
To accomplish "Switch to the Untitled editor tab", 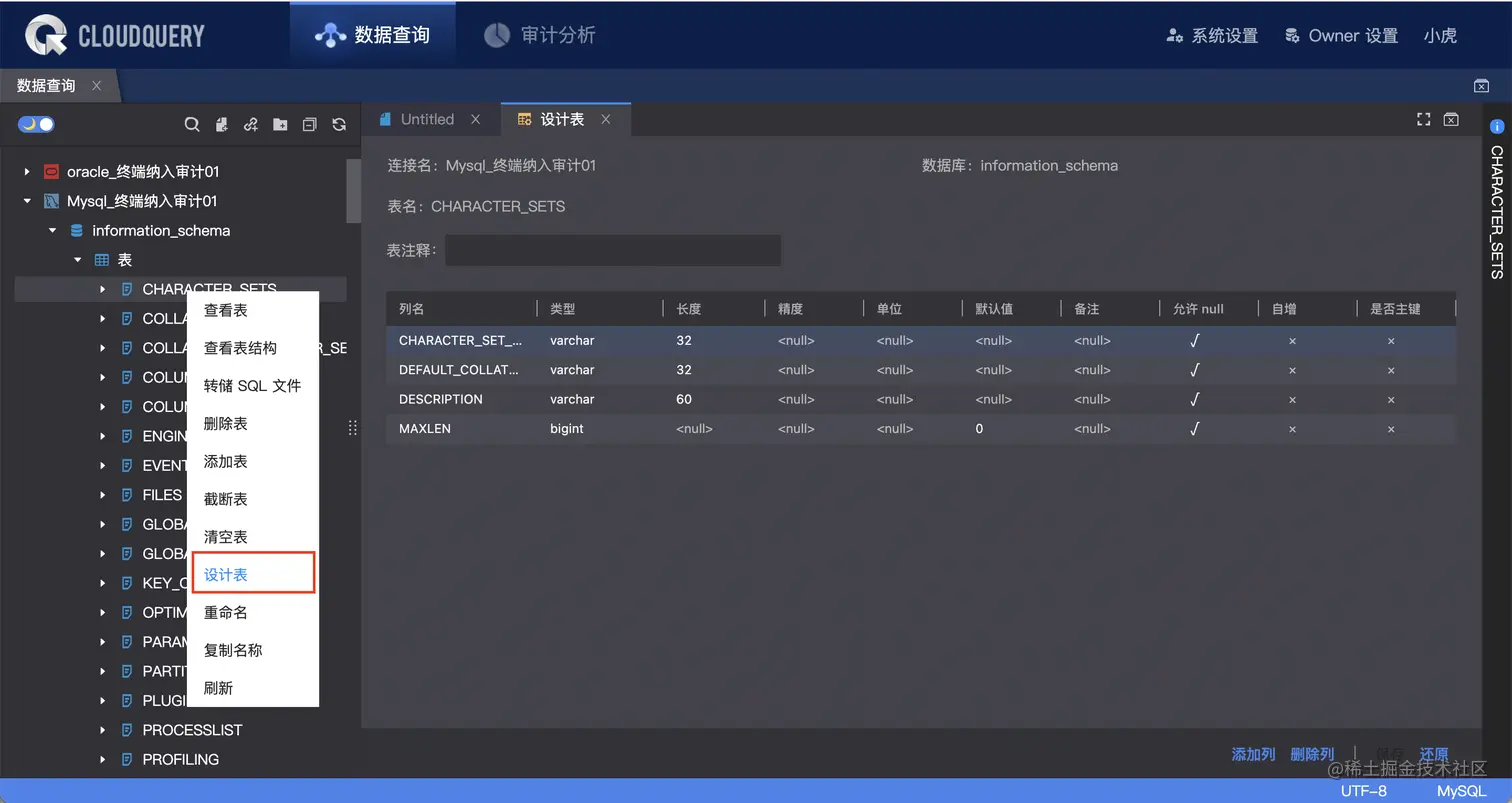I will coord(427,119).
